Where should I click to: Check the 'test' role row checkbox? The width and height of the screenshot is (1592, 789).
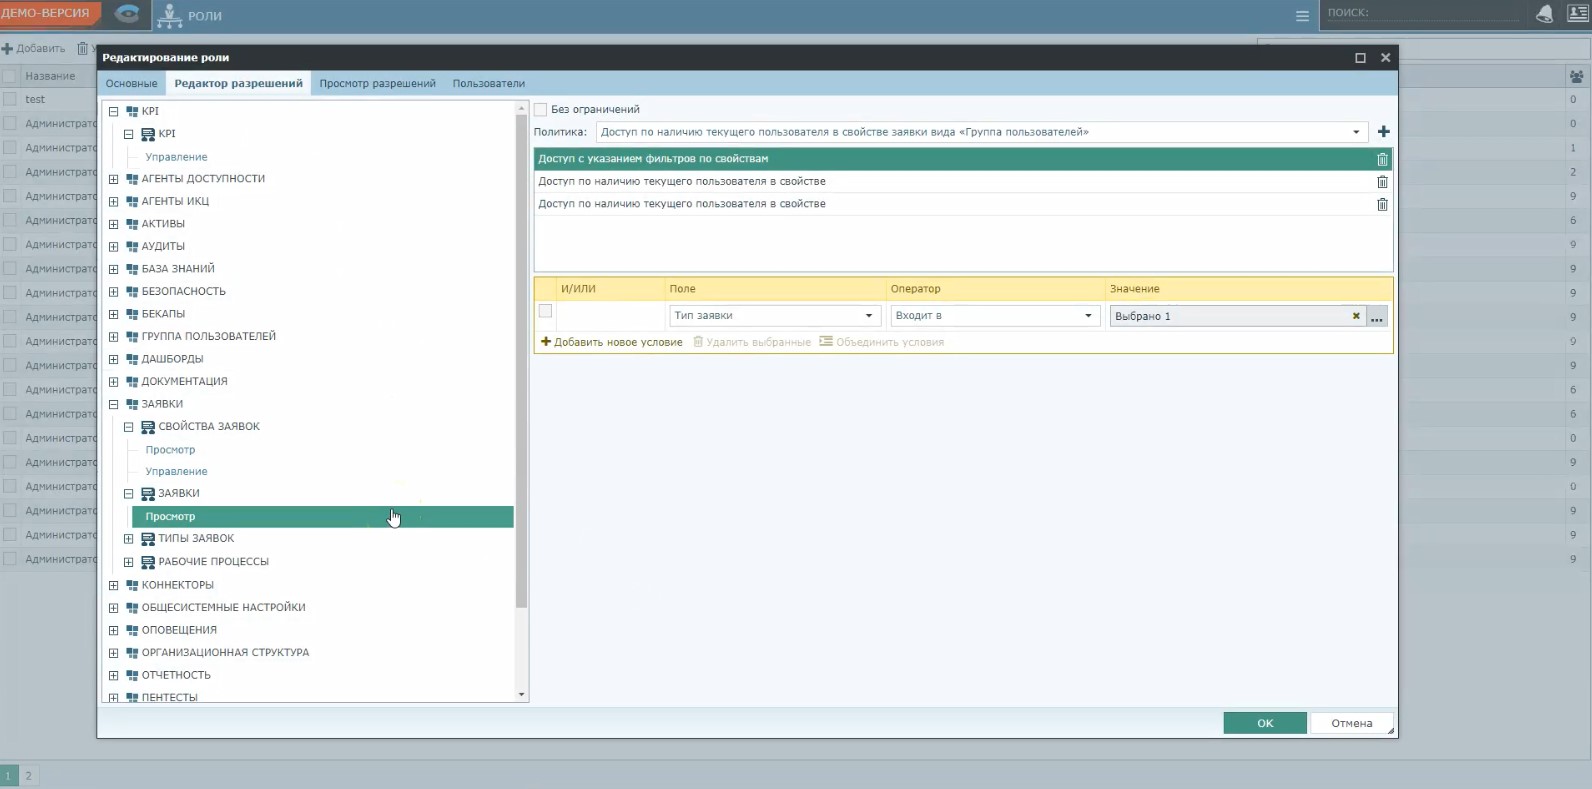click(x=9, y=99)
